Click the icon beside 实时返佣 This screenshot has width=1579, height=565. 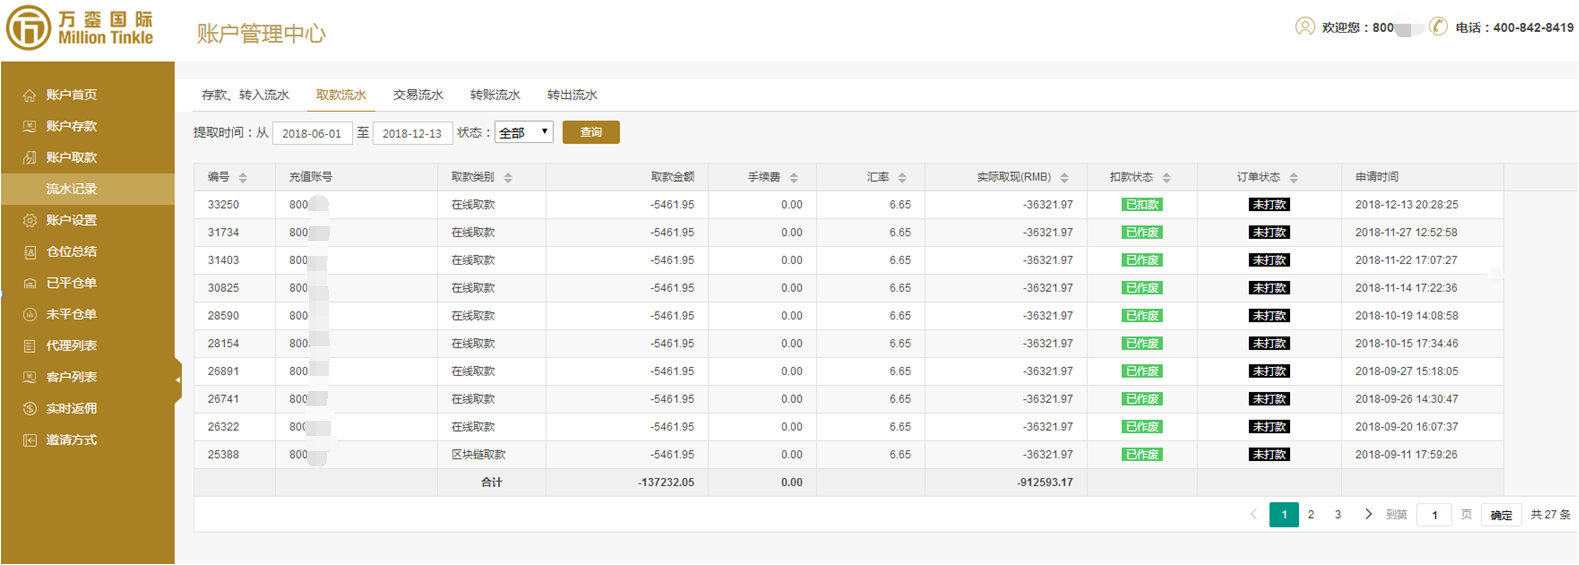[x=29, y=409]
